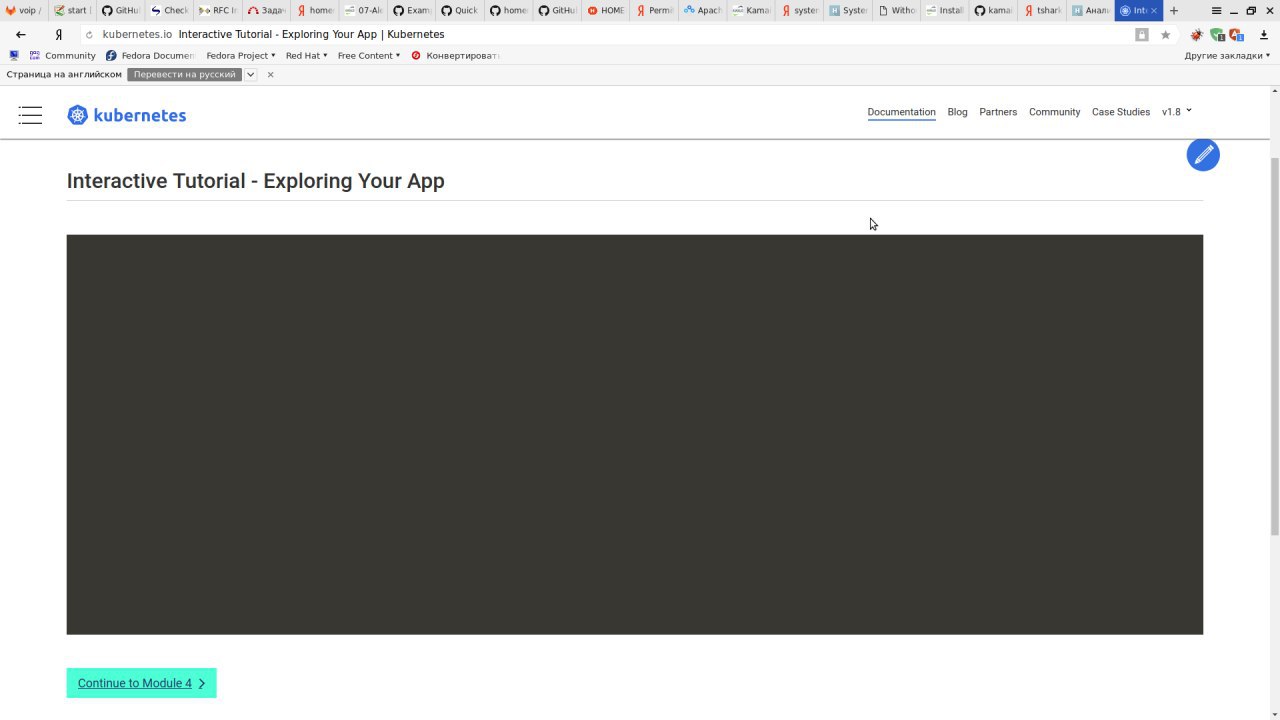Open a new tab with the plus icon
Viewport: 1280px width, 720px height.
point(1174,10)
